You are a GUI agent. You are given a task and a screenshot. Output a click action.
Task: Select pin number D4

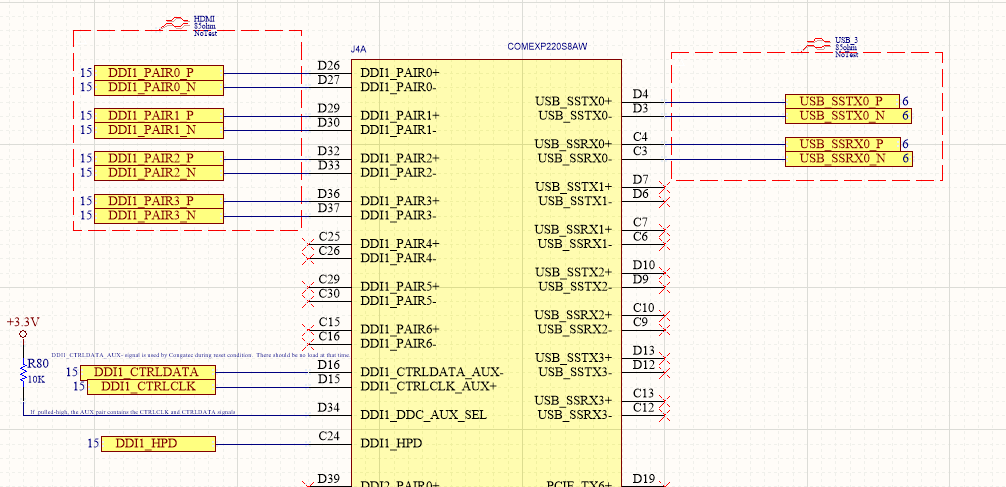640,94
